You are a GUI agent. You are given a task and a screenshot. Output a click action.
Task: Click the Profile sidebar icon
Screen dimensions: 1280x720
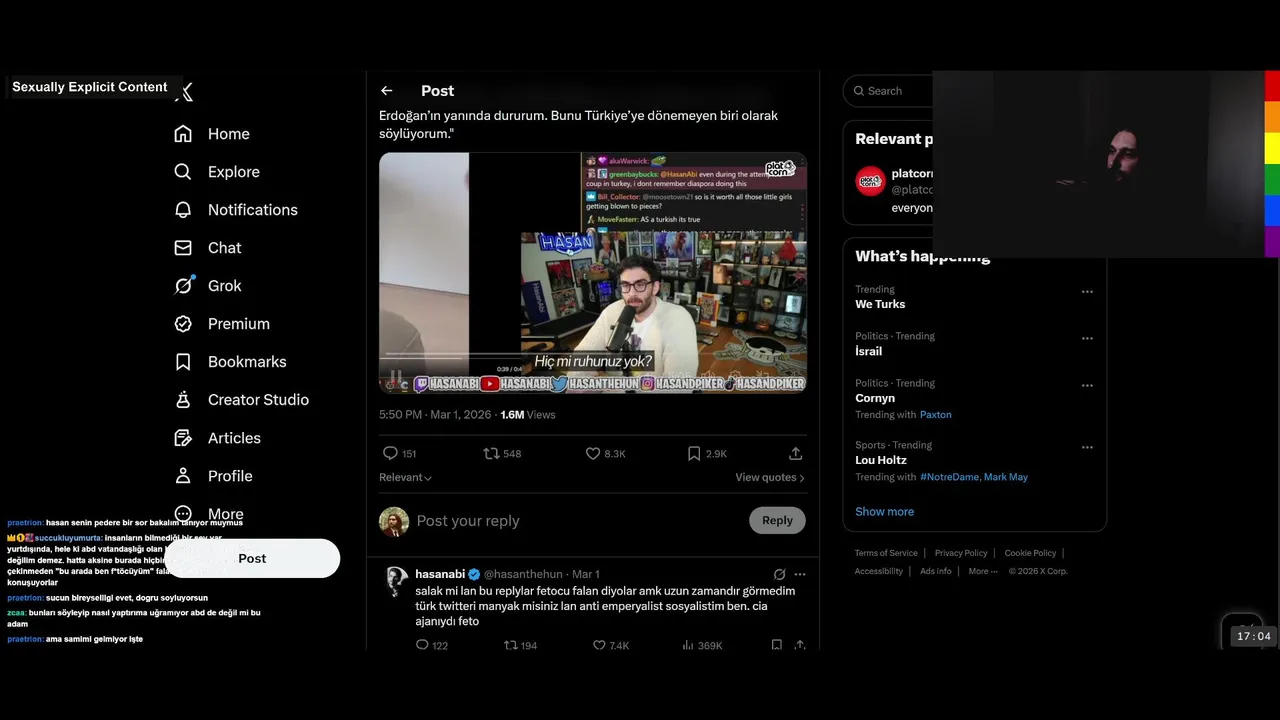(x=183, y=476)
